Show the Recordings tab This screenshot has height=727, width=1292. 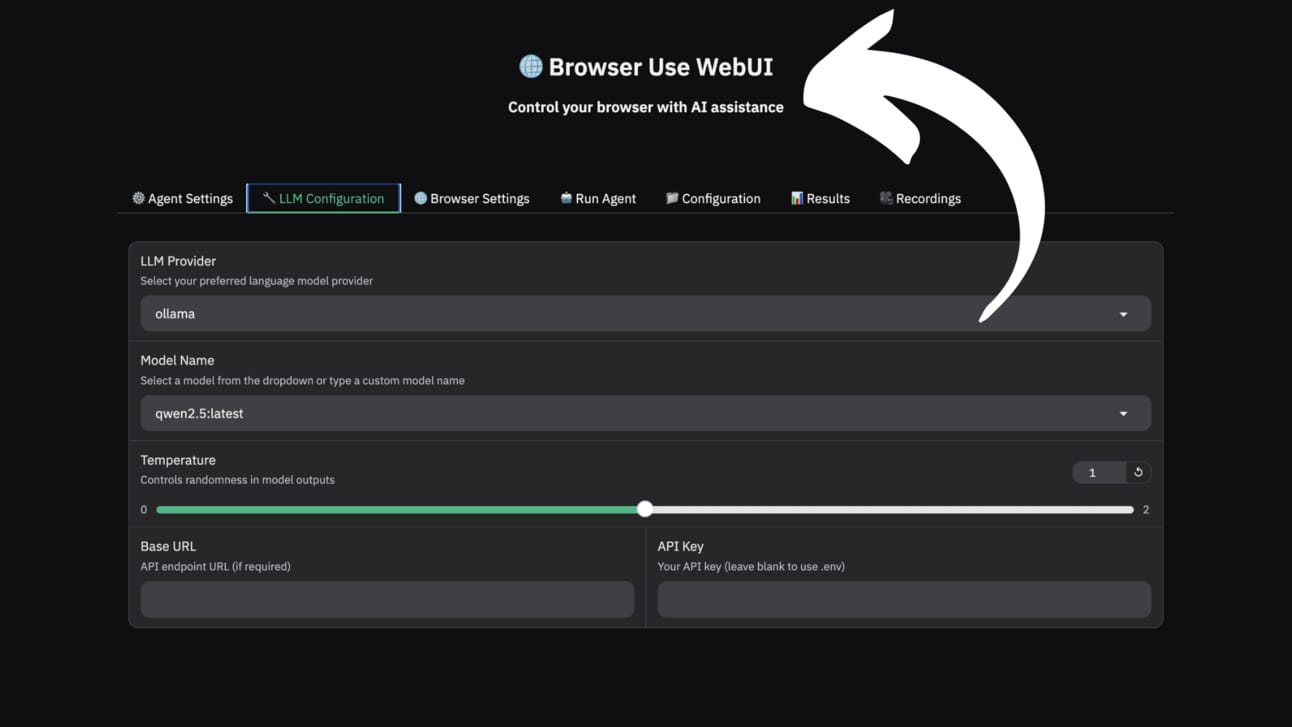[920, 198]
